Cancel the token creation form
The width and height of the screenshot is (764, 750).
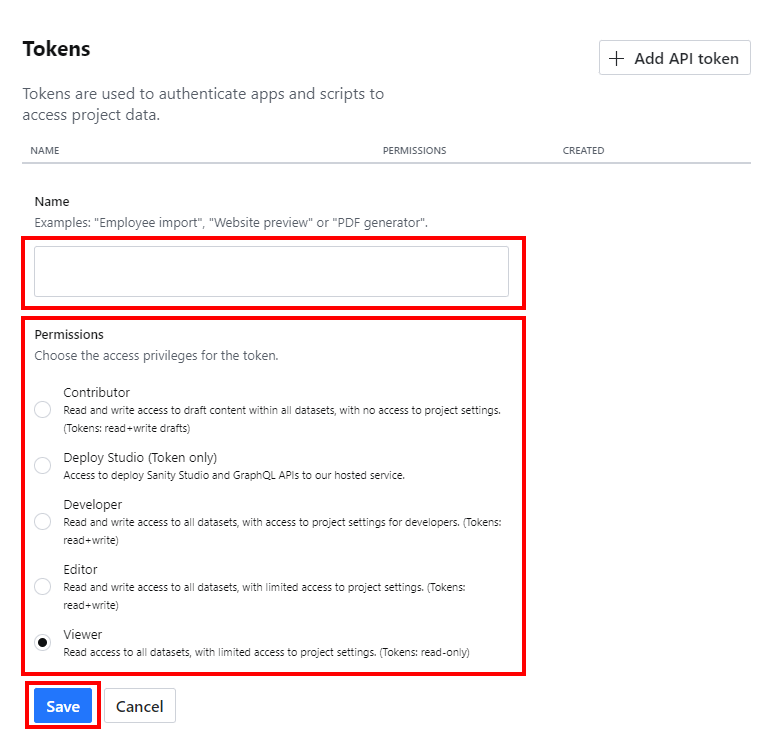click(x=140, y=706)
